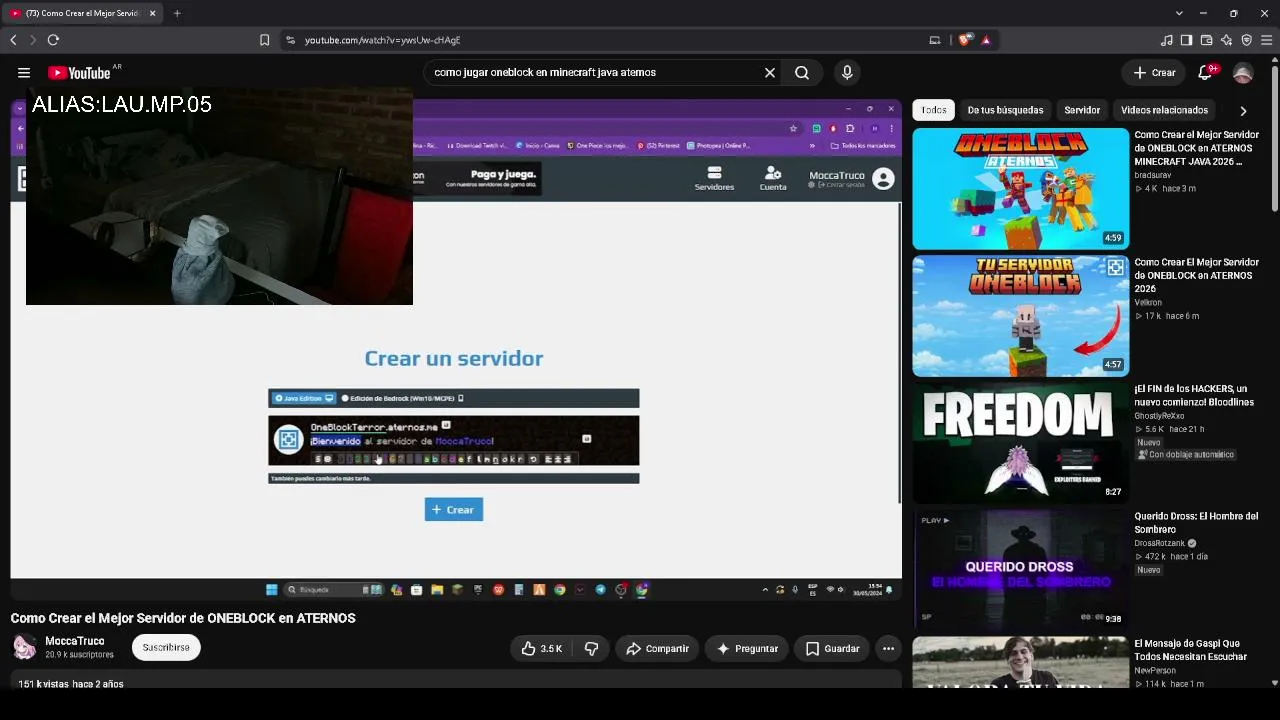Open video title by bradsurav

pos(1196,148)
